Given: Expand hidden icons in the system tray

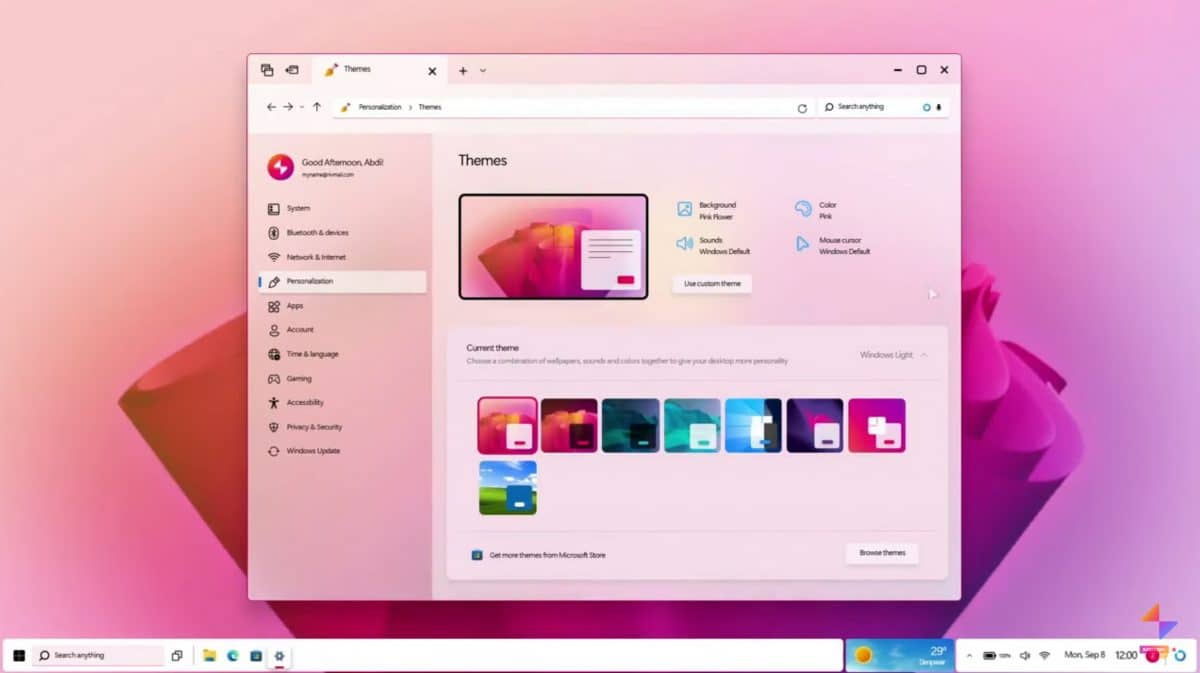Looking at the screenshot, I should (968, 655).
